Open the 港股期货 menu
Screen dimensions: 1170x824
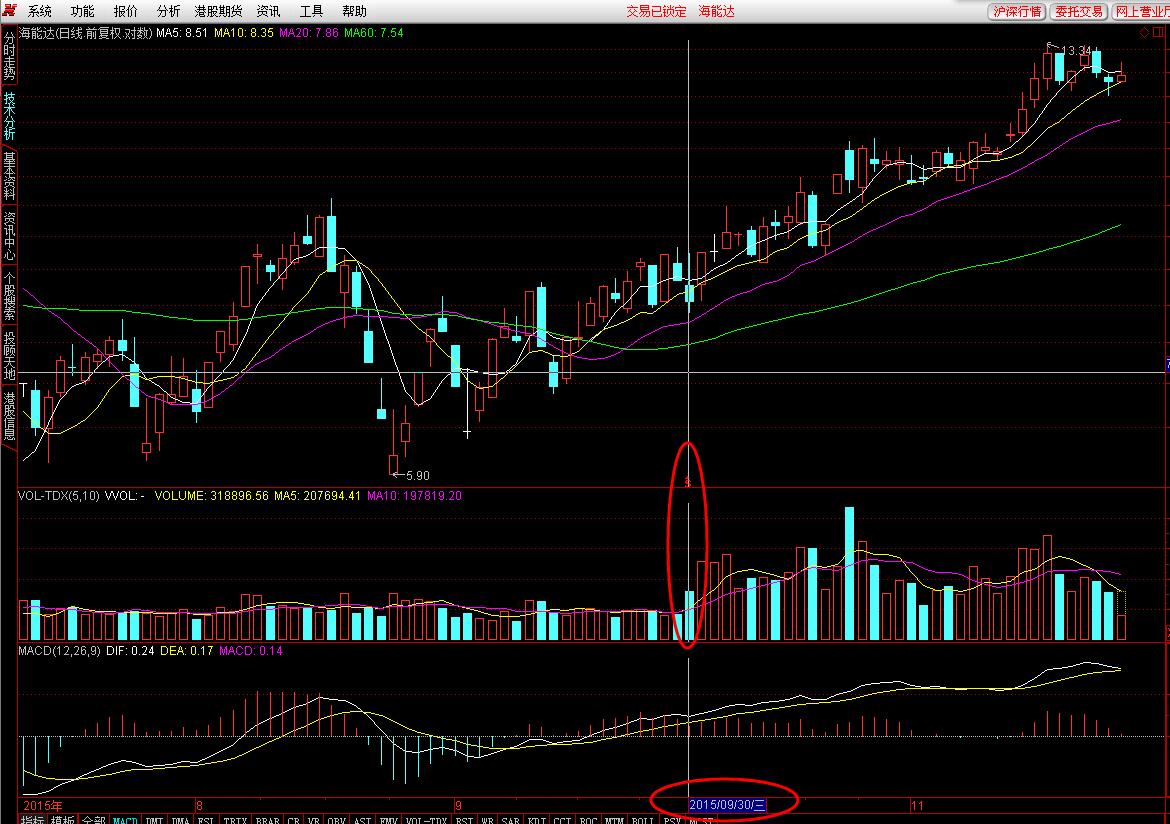pyautogui.click(x=218, y=11)
